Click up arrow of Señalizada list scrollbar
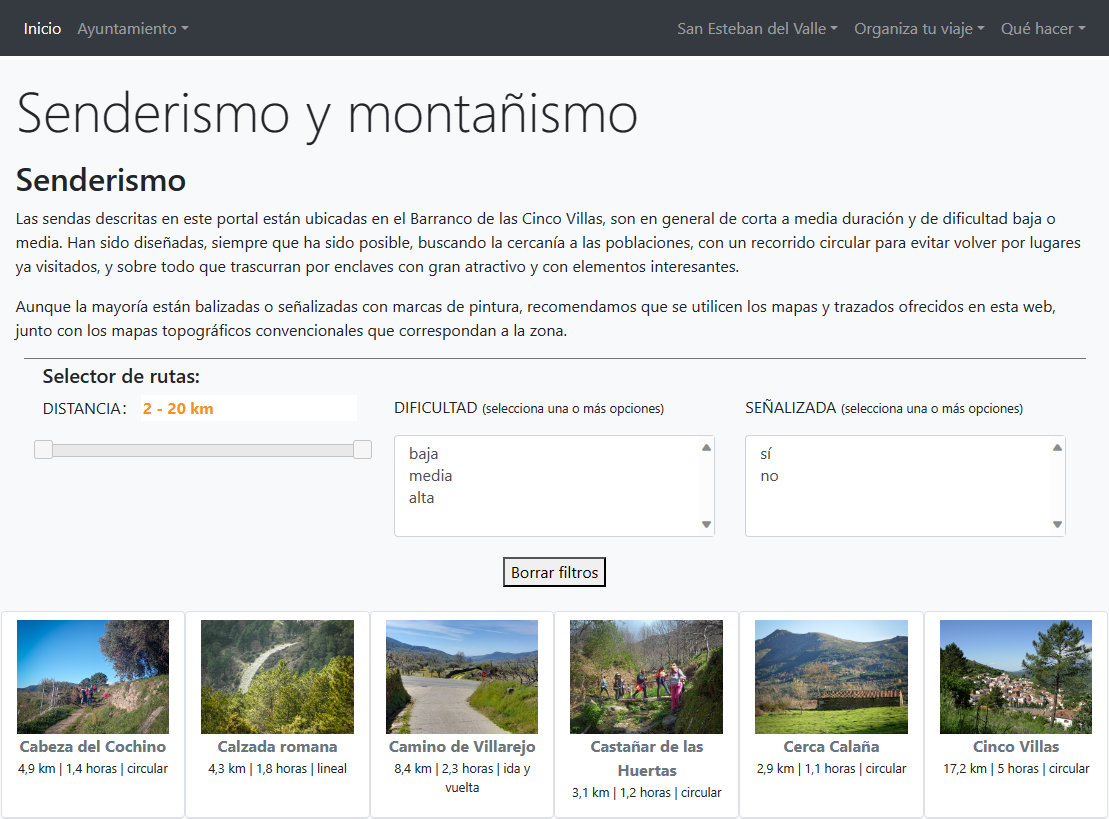 [1057, 447]
